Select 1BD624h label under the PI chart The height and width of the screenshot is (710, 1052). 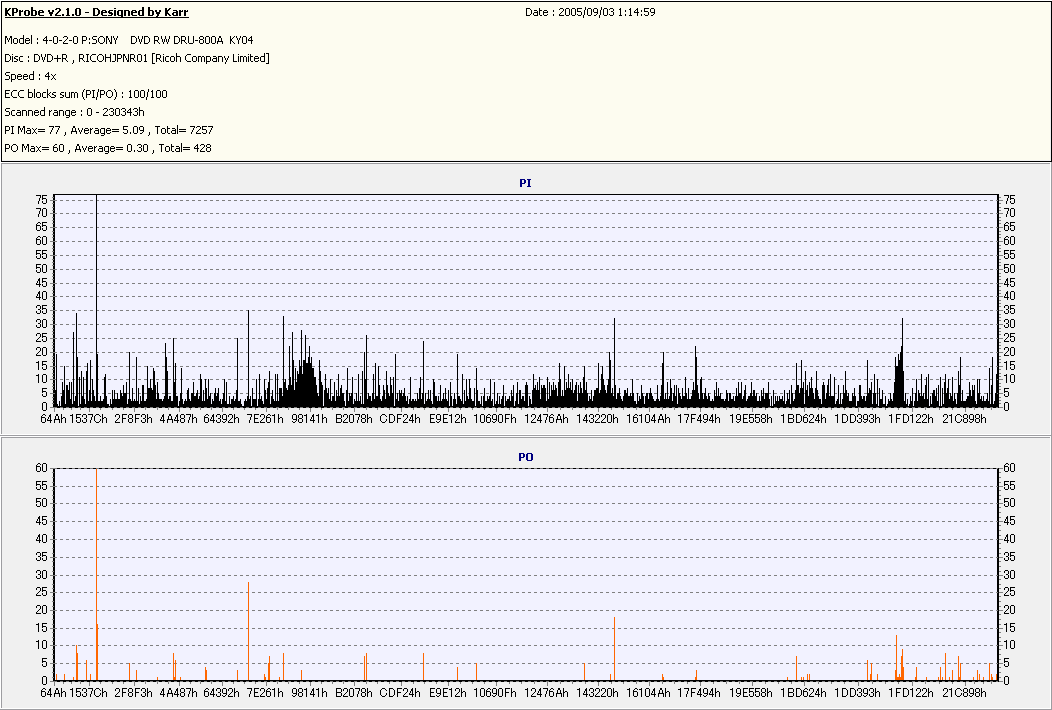(803, 419)
